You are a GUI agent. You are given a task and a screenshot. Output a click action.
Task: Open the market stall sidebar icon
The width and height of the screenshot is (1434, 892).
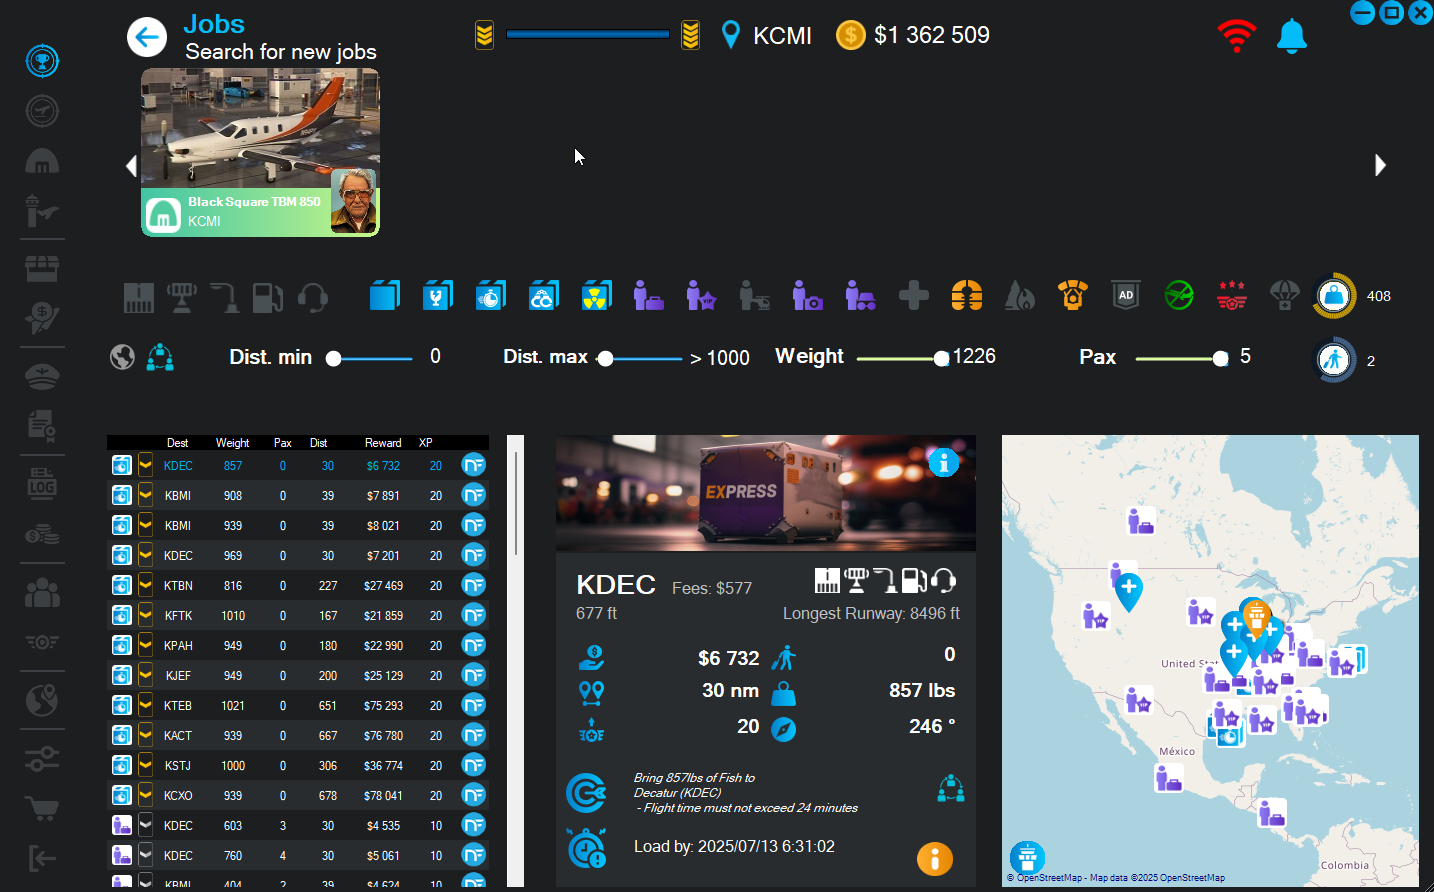point(42,268)
